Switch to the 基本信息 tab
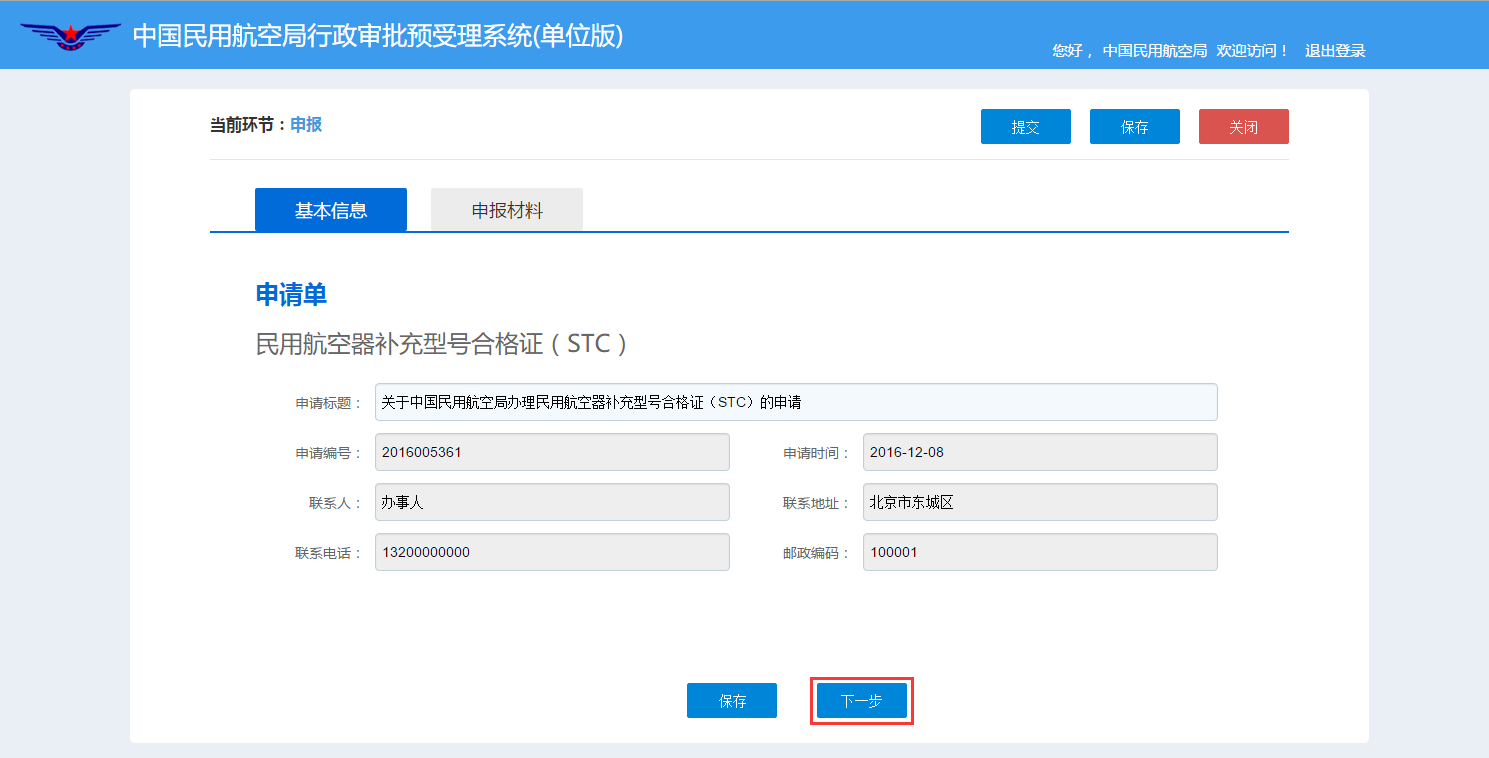This screenshot has height=758, width=1489. click(331, 210)
